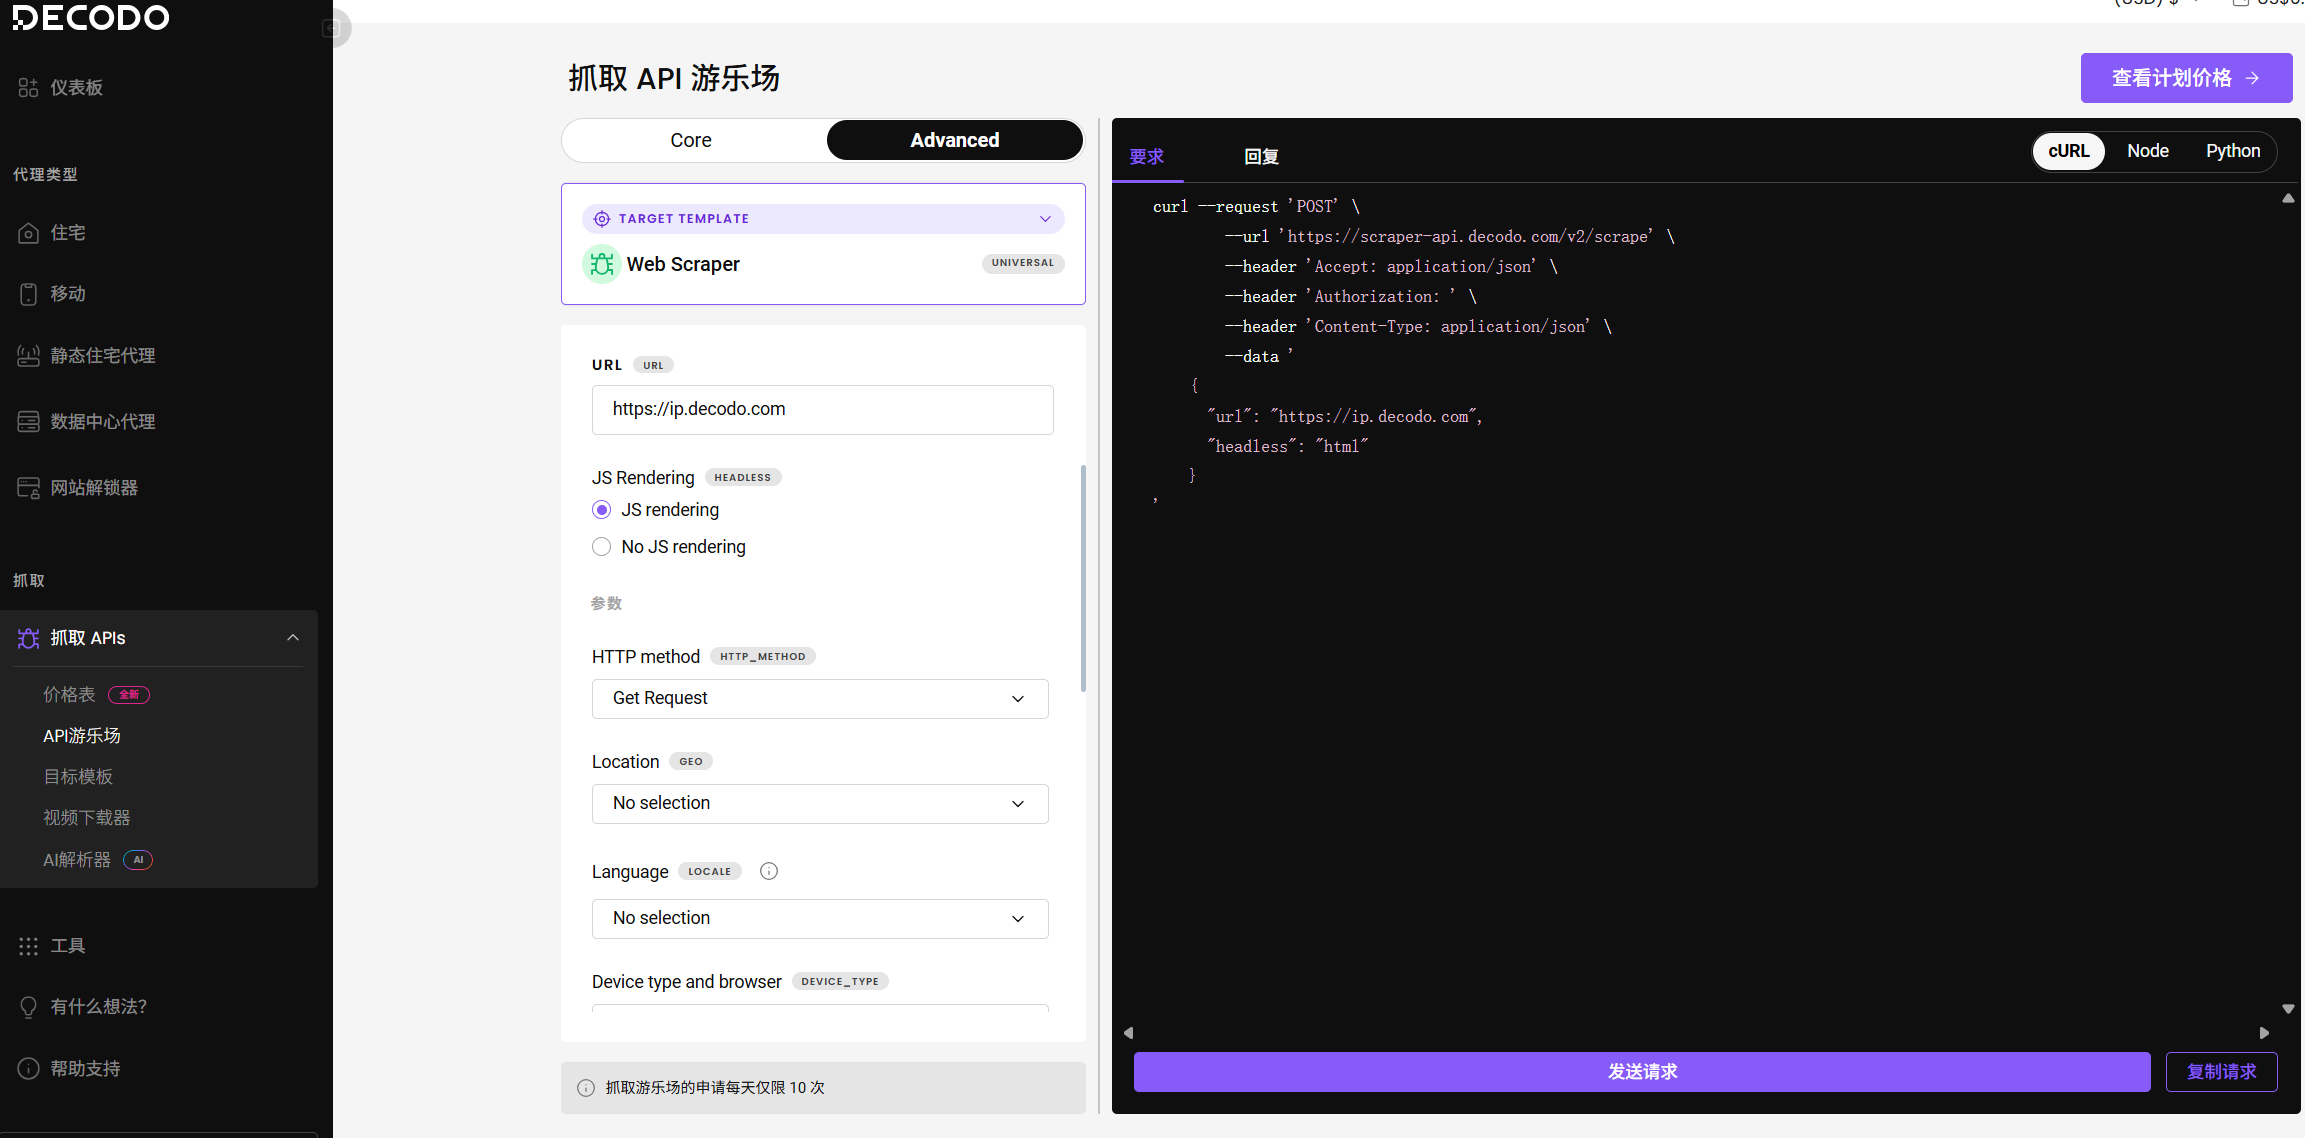Expand the Target Template chevron
The width and height of the screenshot is (2305, 1138).
(x=1045, y=219)
